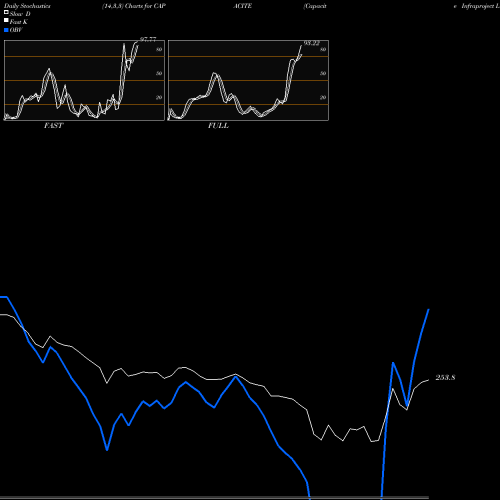Click the blue OBV legend square
The width and height of the screenshot is (500, 500).
tap(6, 30)
